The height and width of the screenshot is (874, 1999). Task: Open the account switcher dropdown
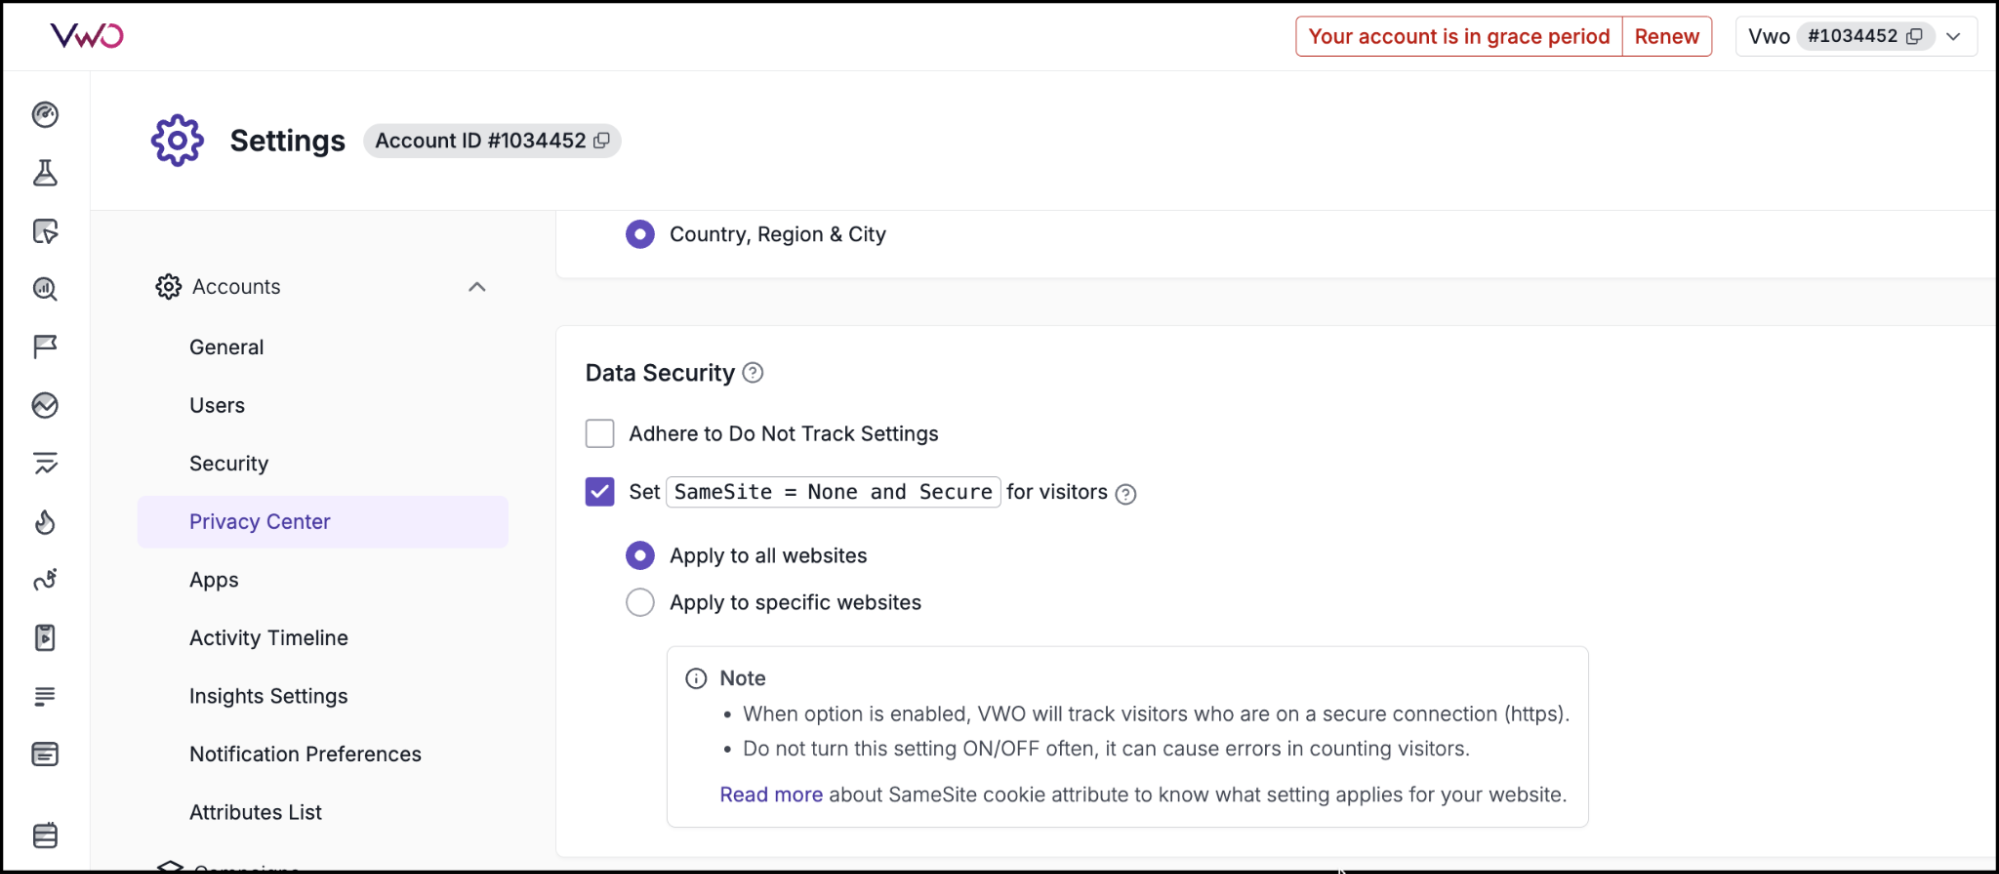tap(1954, 36)
